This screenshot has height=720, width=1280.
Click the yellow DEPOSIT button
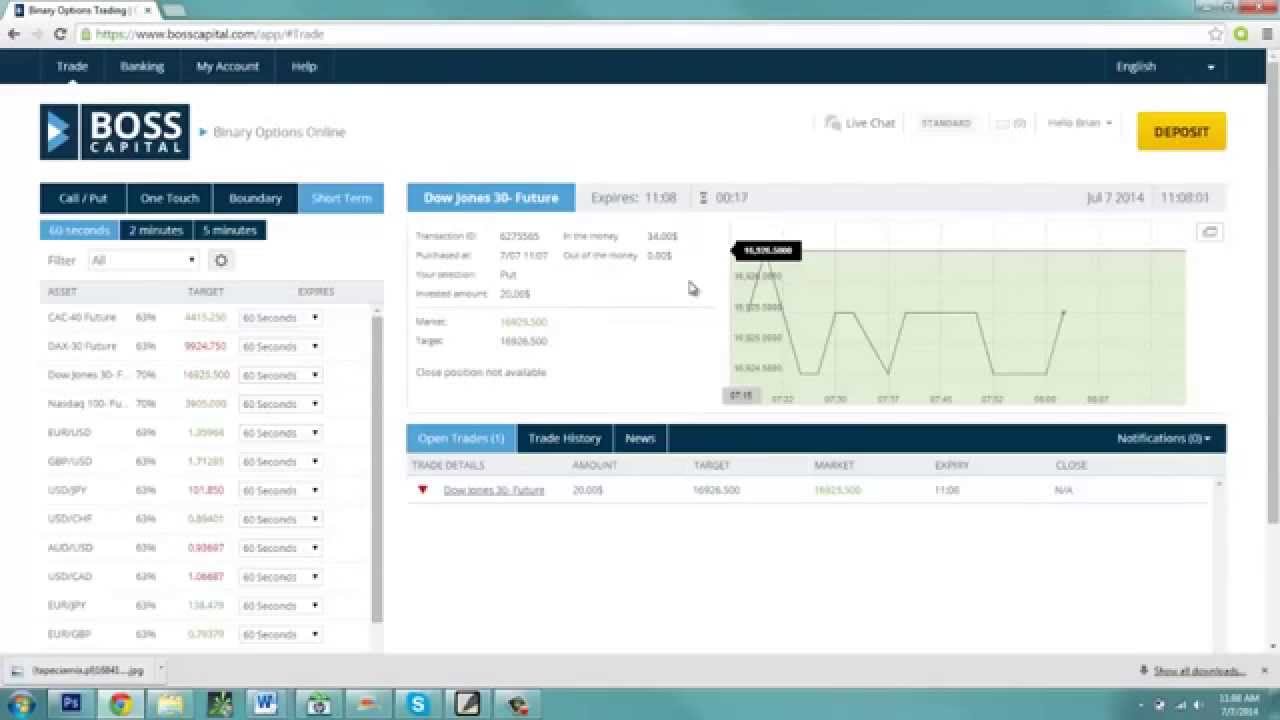[x=1181, y=132]
